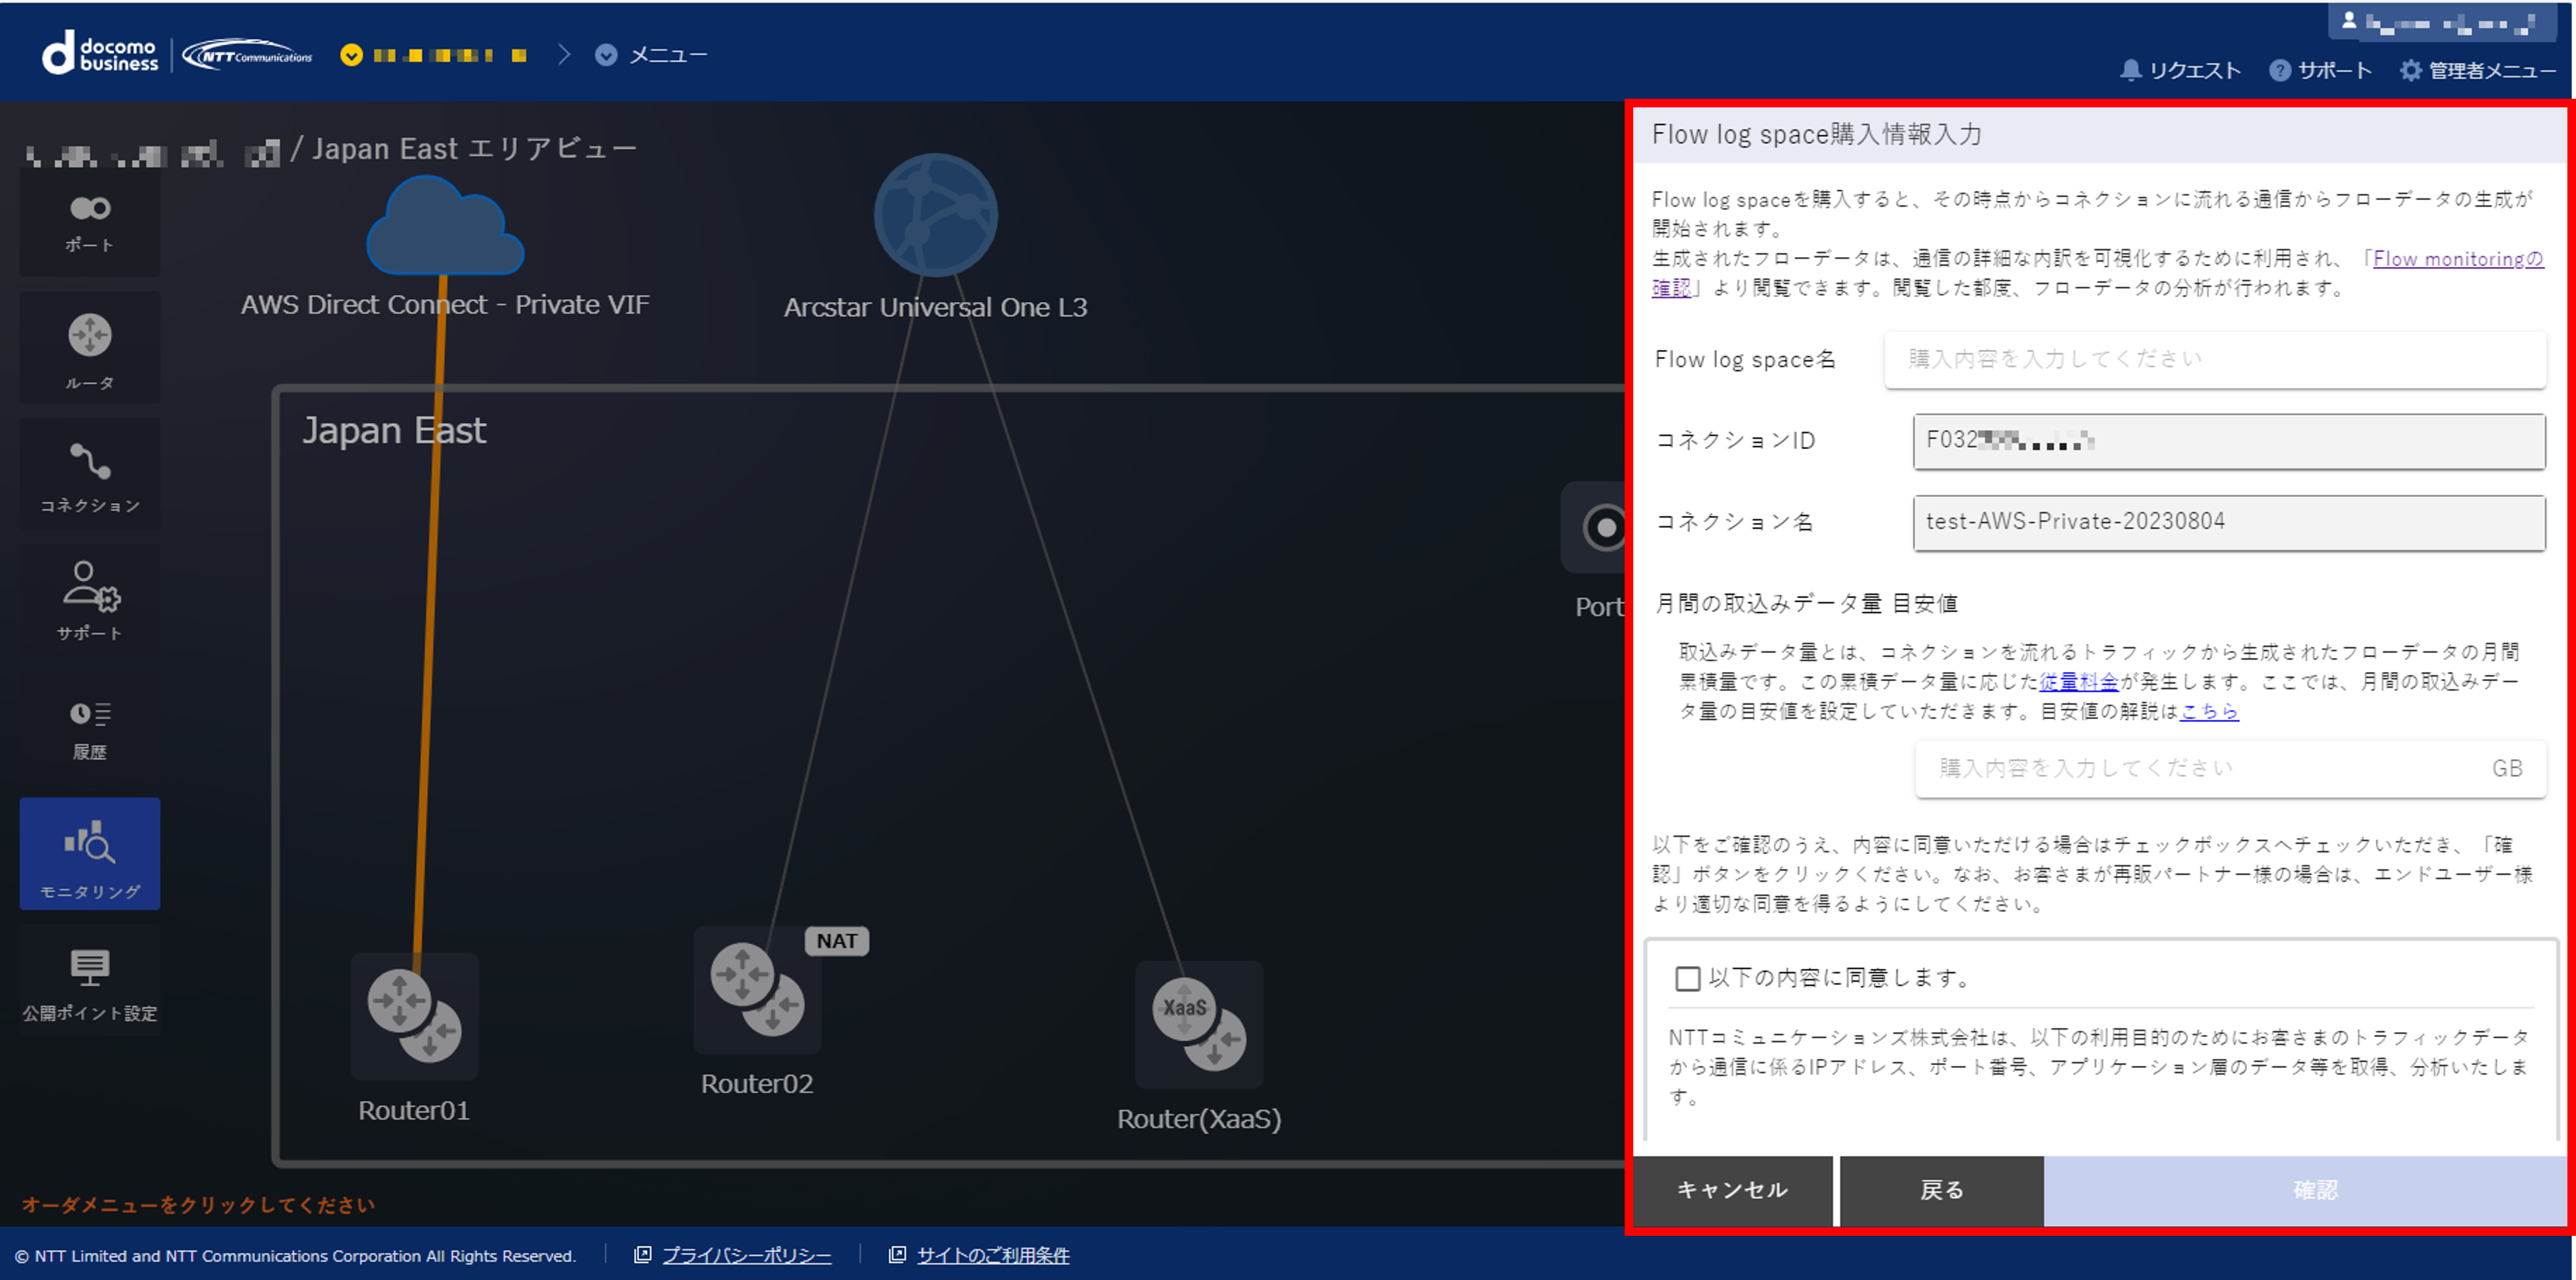The height and width of the screenshot is (1280, 2576).
Task: Click the NTT Communications logo
Action: point(248,55)
